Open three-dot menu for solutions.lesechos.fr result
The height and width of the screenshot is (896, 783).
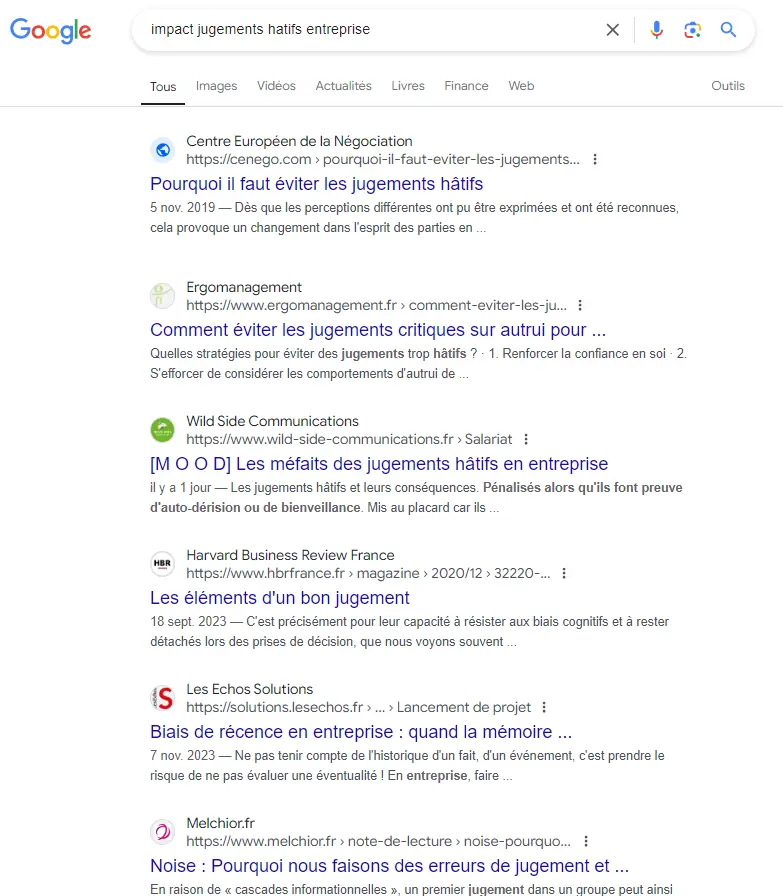pos(544,707)
